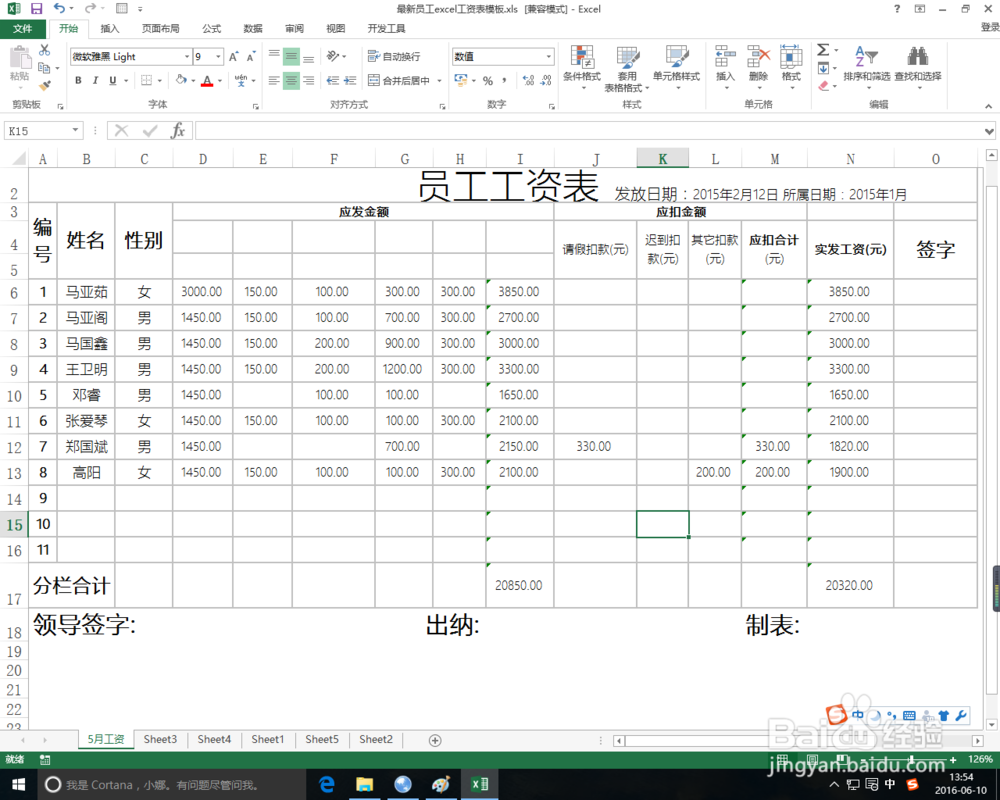Viewport: 1000px width, 800px height.
Task: Click the Delete cells (删除) icon
Action: tap(758, 56)
